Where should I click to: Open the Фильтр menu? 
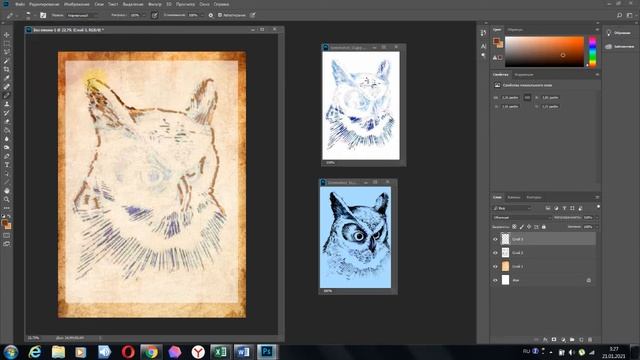(x=155, y=4)
